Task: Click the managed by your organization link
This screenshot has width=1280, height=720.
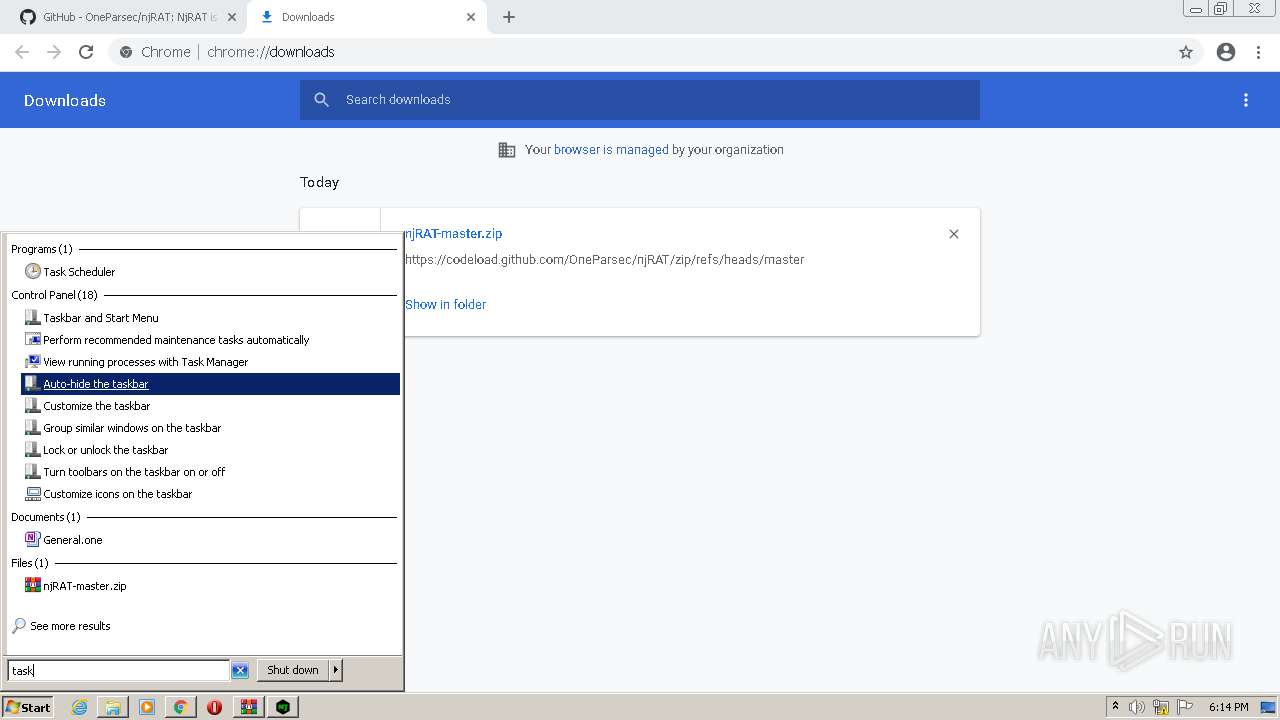Action: (x=611, y=150)
